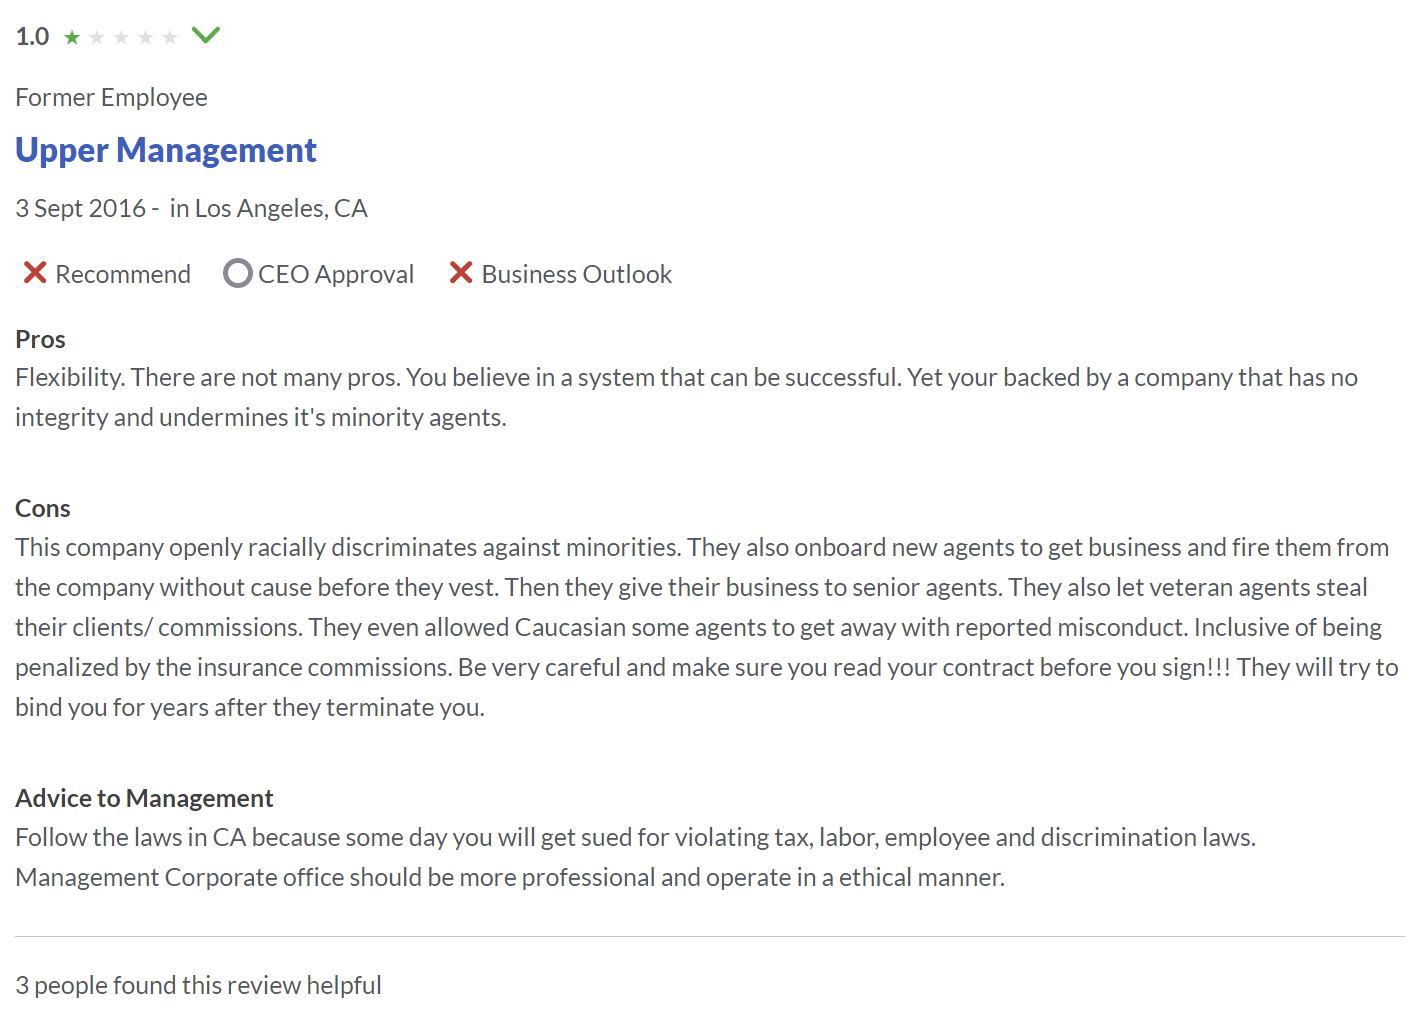
Task: Click '3 people found this review helpful'
Action: (x=198, y=985)
